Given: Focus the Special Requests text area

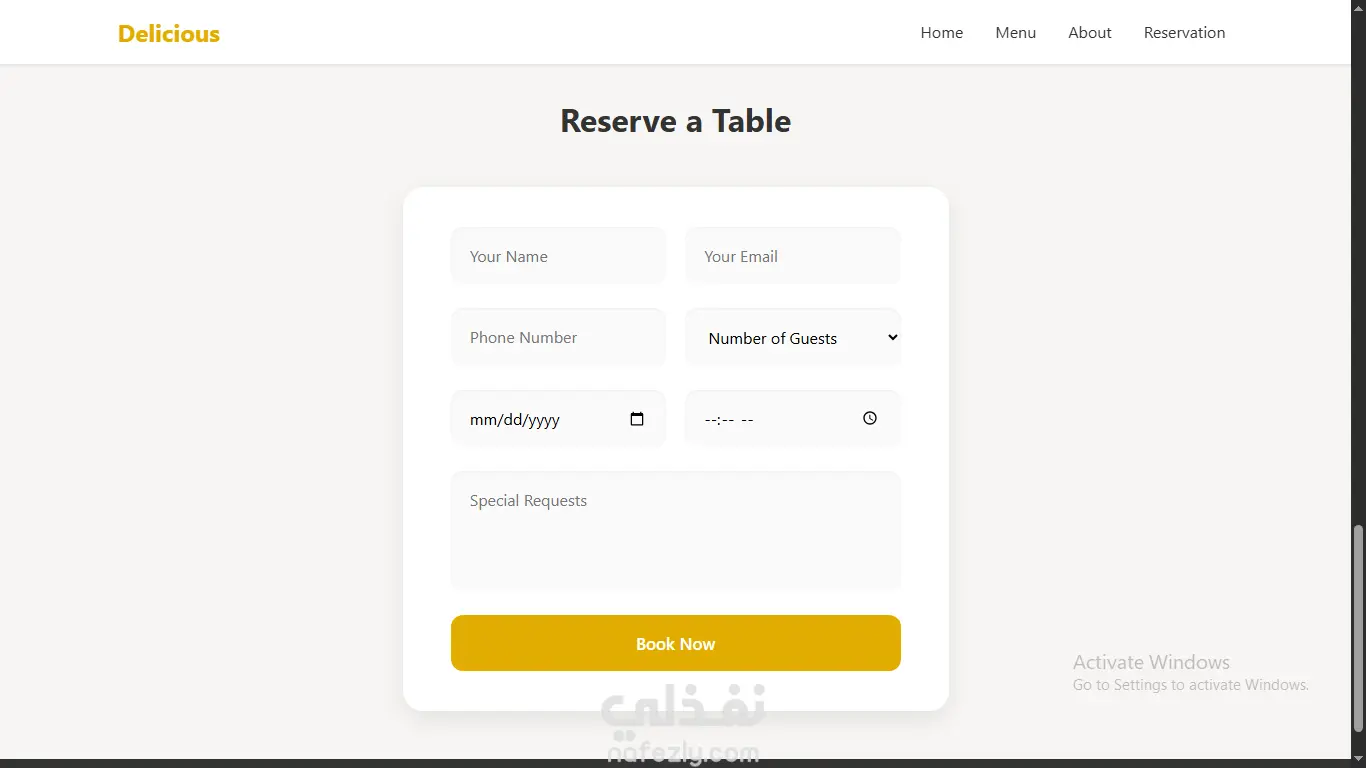Looking at the screenshot, I should point(676,530).
